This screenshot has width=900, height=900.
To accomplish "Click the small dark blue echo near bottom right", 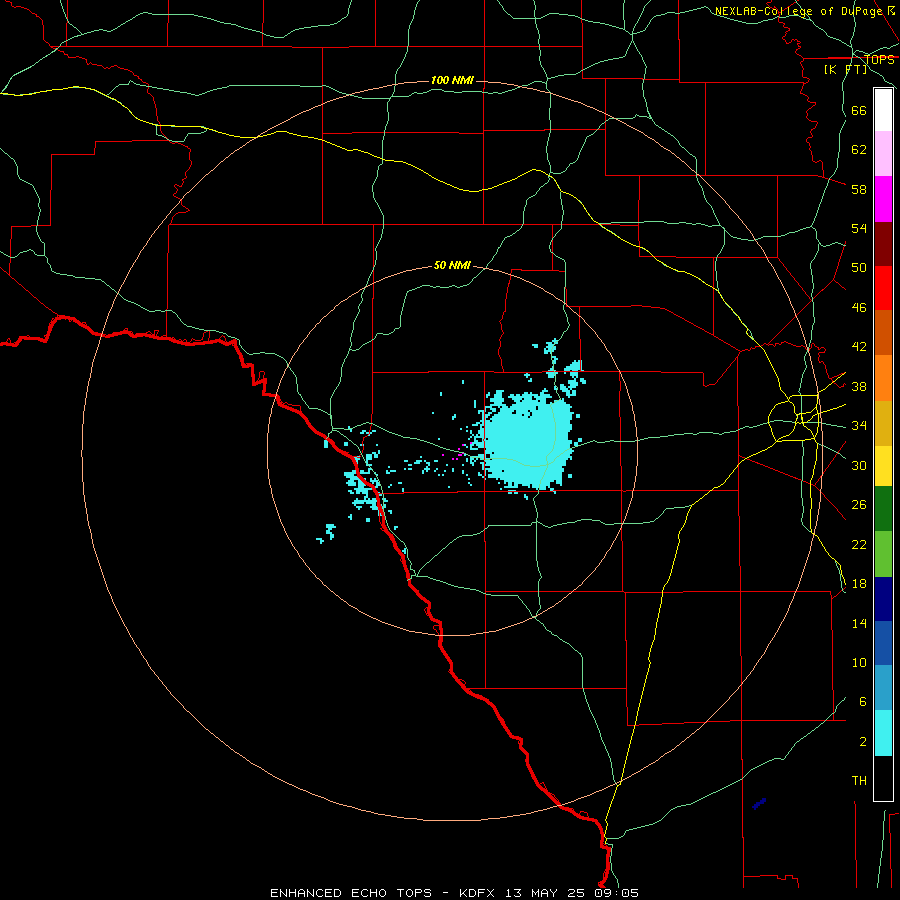I will 759,804.
